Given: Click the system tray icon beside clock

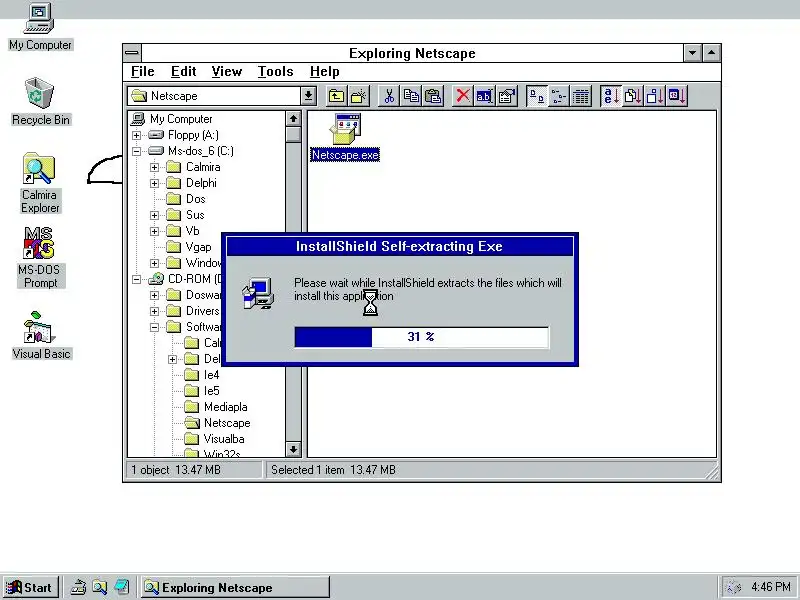Looking at the screenshot, I should click(x=734, y=587).
